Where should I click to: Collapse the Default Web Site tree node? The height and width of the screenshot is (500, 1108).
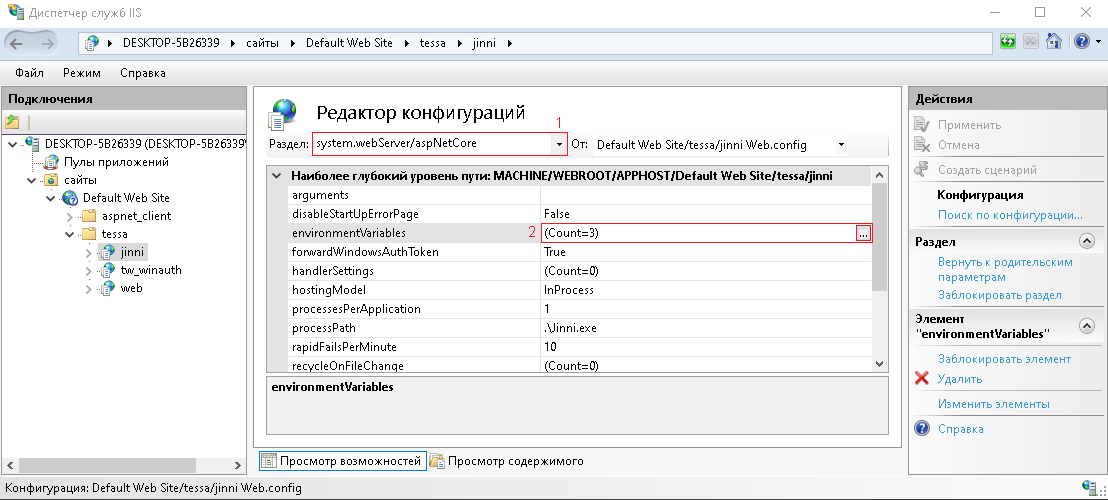tap(51, 198)
